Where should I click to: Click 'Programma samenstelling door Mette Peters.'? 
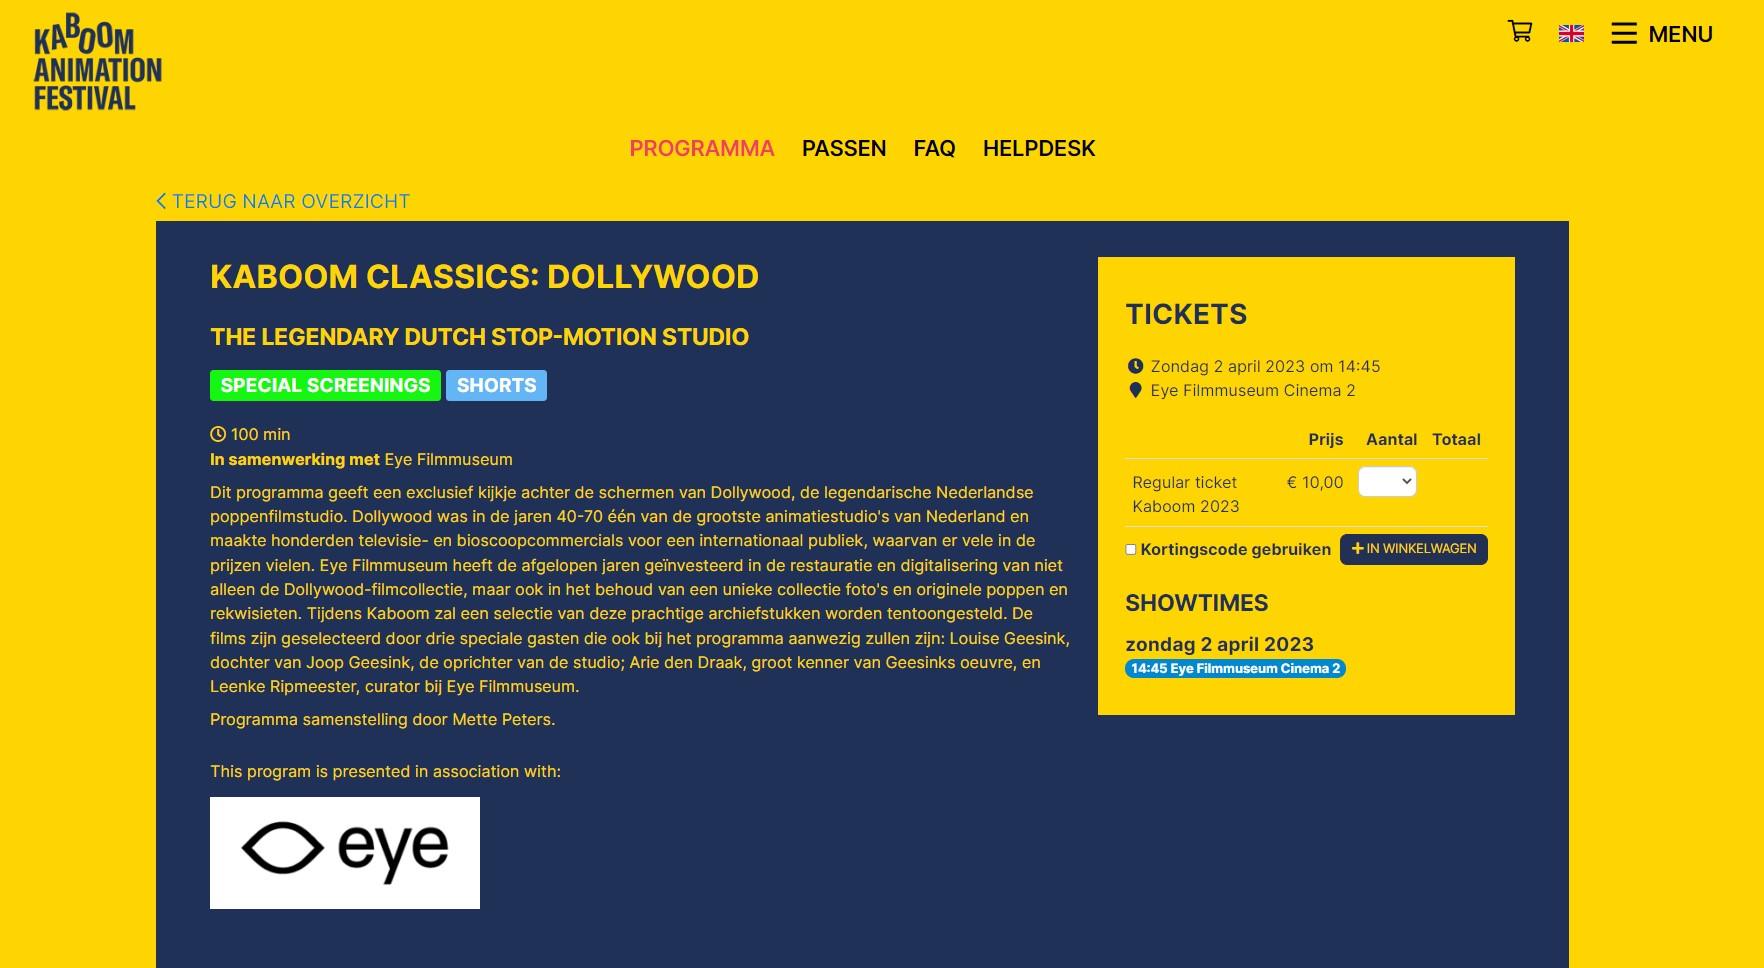point(382,719)
